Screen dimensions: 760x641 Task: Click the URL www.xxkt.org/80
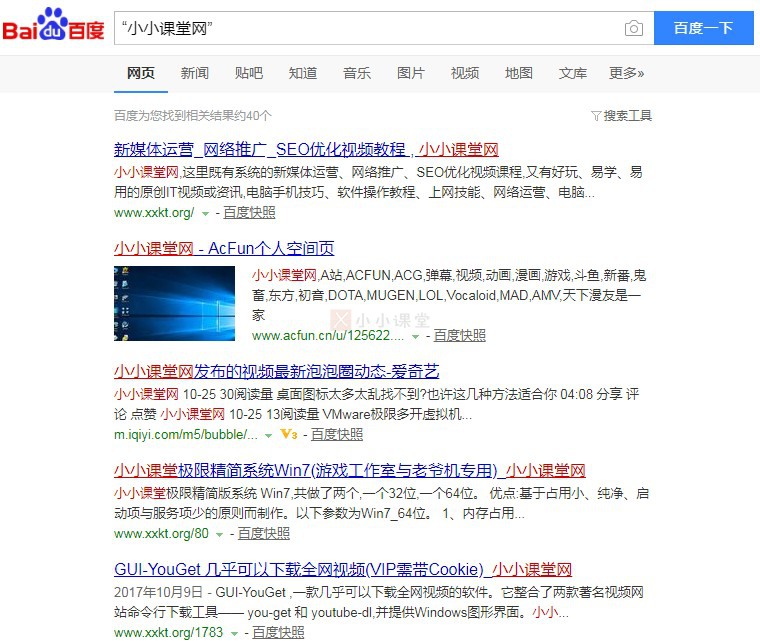point(161,533)
